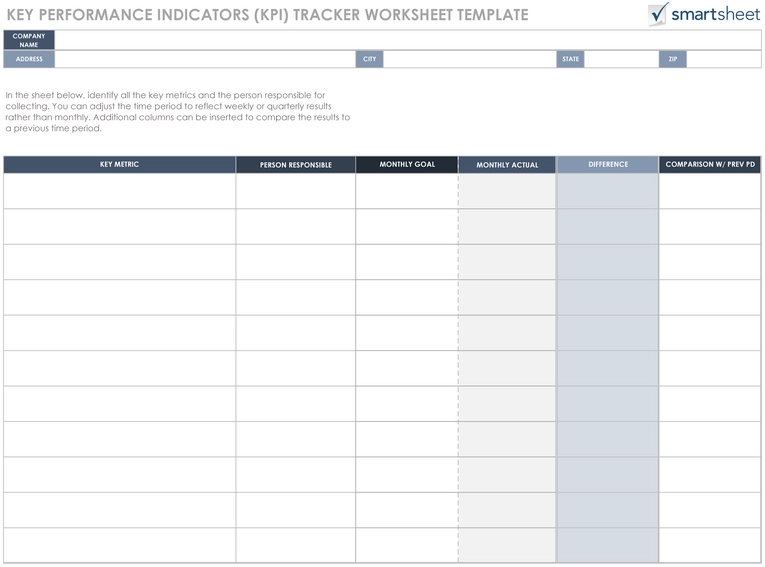The width and height of the screenshot is (765, 567).
Task: Click the PERSON RESPONSIBLE column header
Action: [x=296, y=164]
